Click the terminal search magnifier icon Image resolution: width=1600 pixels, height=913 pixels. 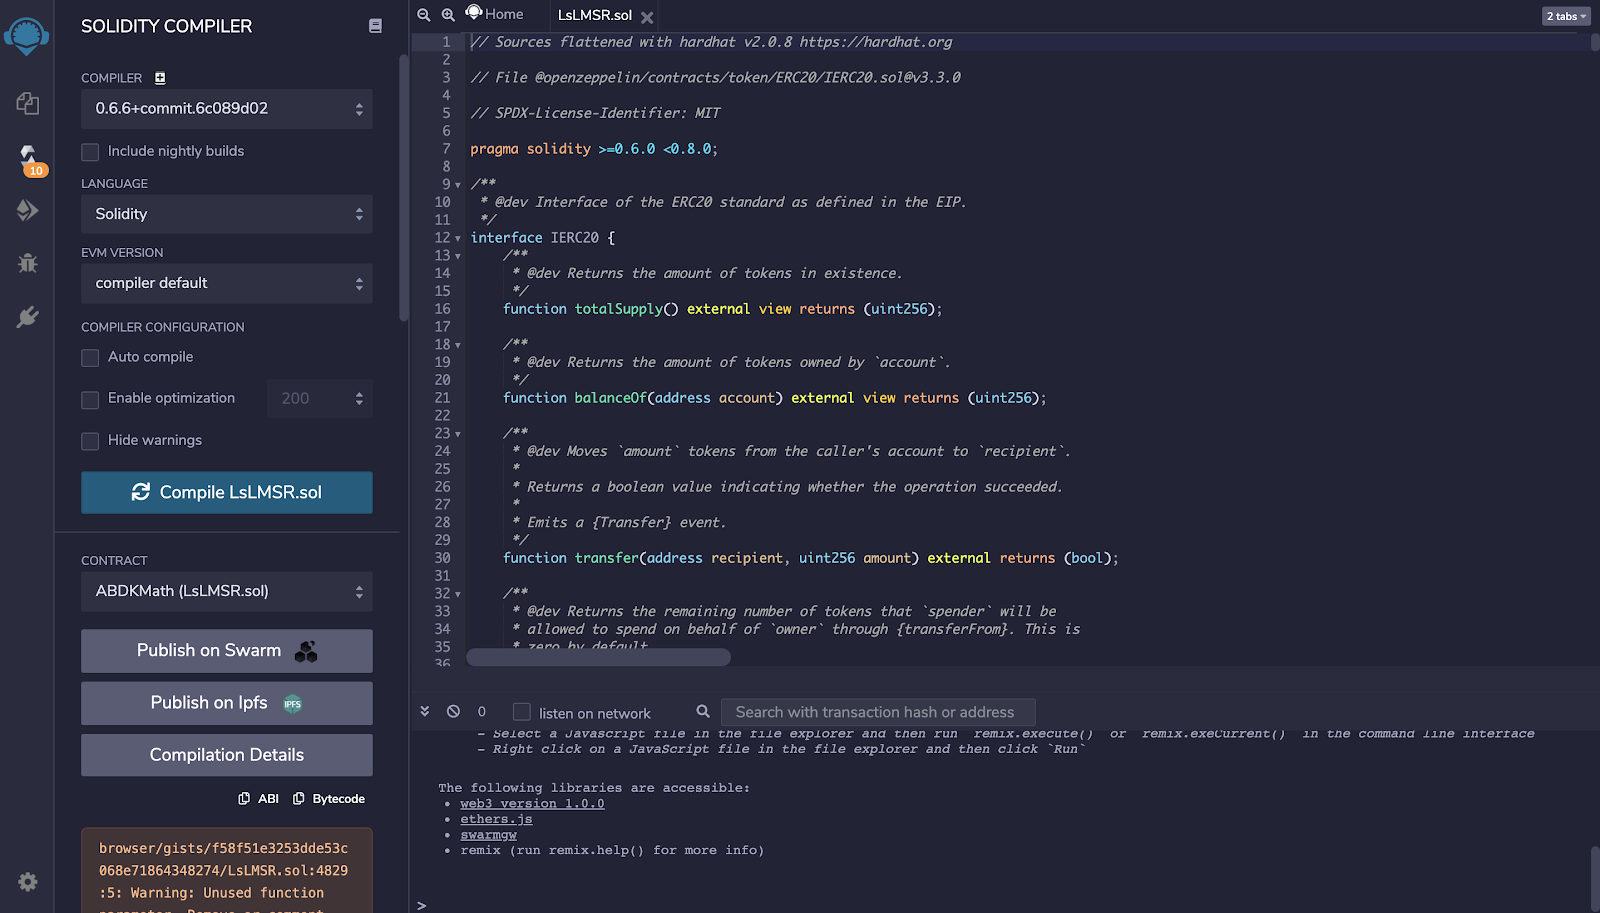[x=703, y=711]
